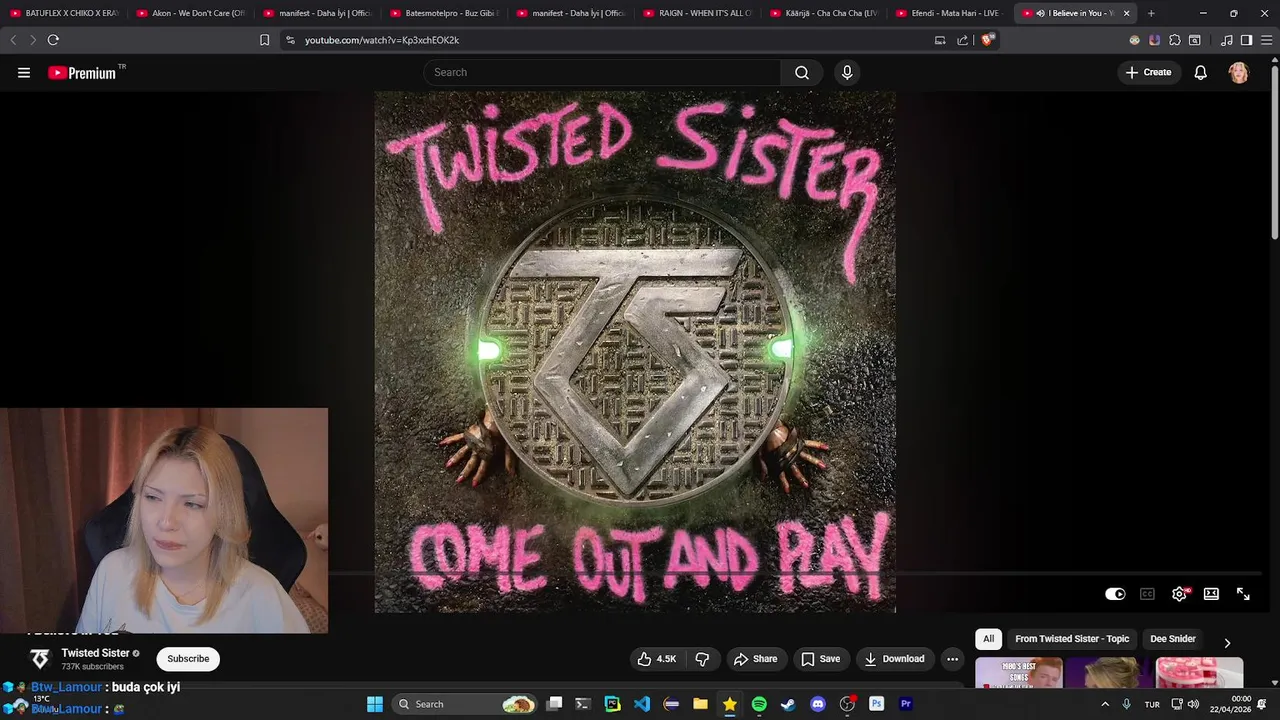This screenshot has height=720, width=1280.
Task: Save the video to playlist
Action: [x=820, y=659]
